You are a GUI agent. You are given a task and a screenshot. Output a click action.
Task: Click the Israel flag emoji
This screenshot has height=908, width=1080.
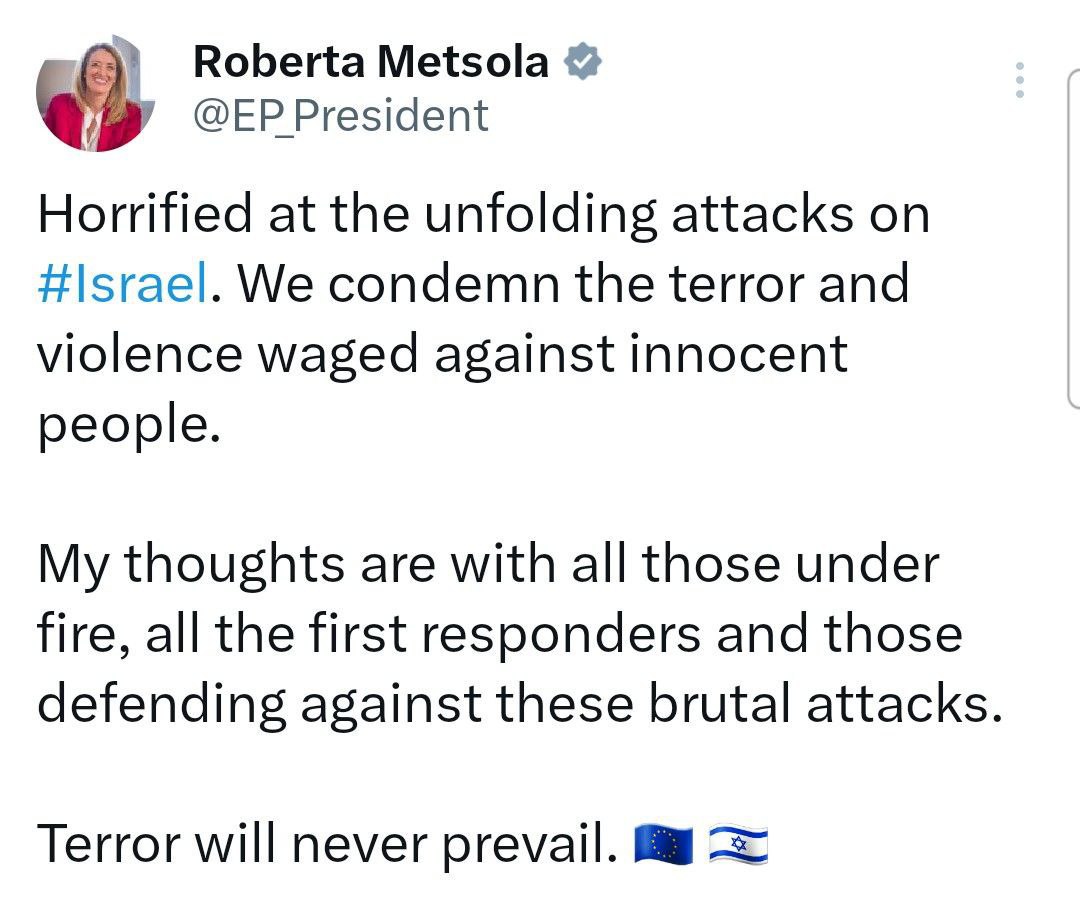pos(738,846)
